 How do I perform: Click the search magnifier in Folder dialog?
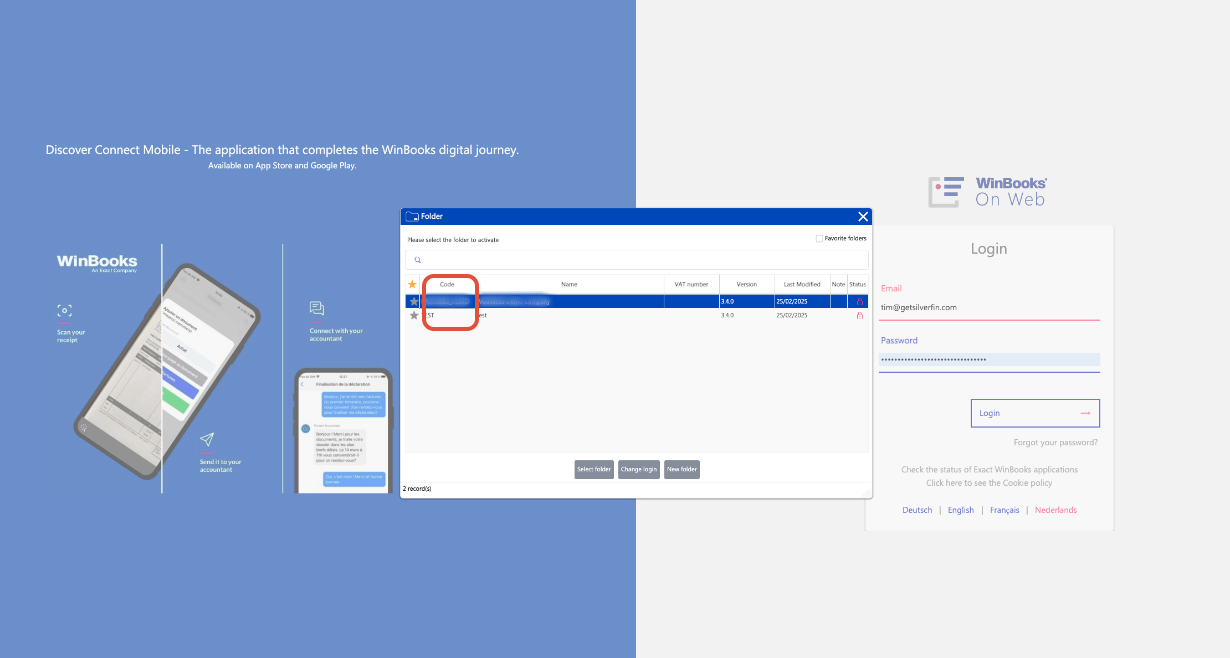point(418,260)
